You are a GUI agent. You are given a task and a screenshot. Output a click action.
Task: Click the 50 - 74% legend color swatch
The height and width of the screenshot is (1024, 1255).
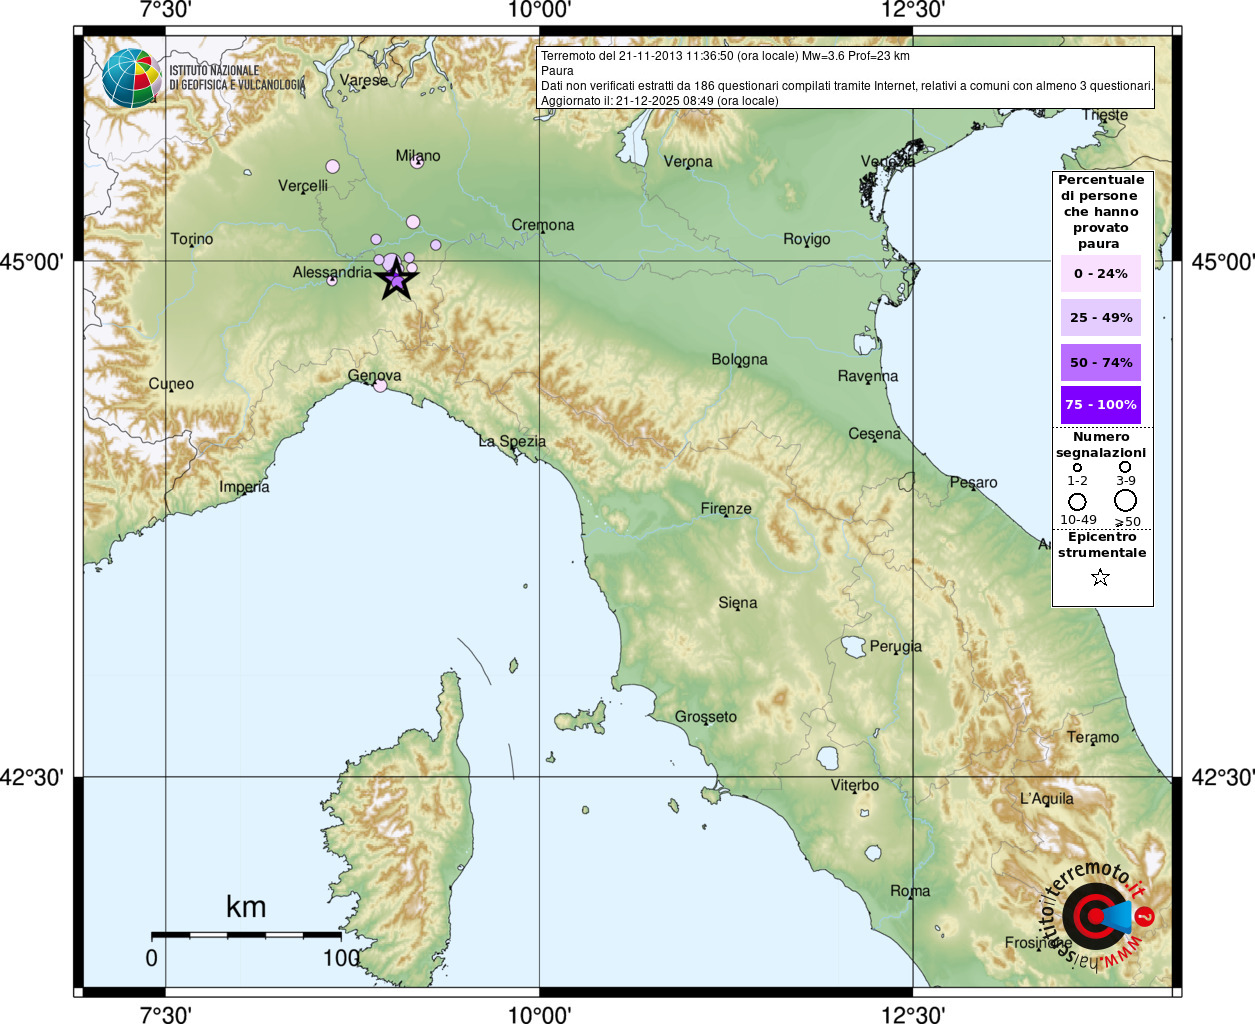coord(1100,362)
